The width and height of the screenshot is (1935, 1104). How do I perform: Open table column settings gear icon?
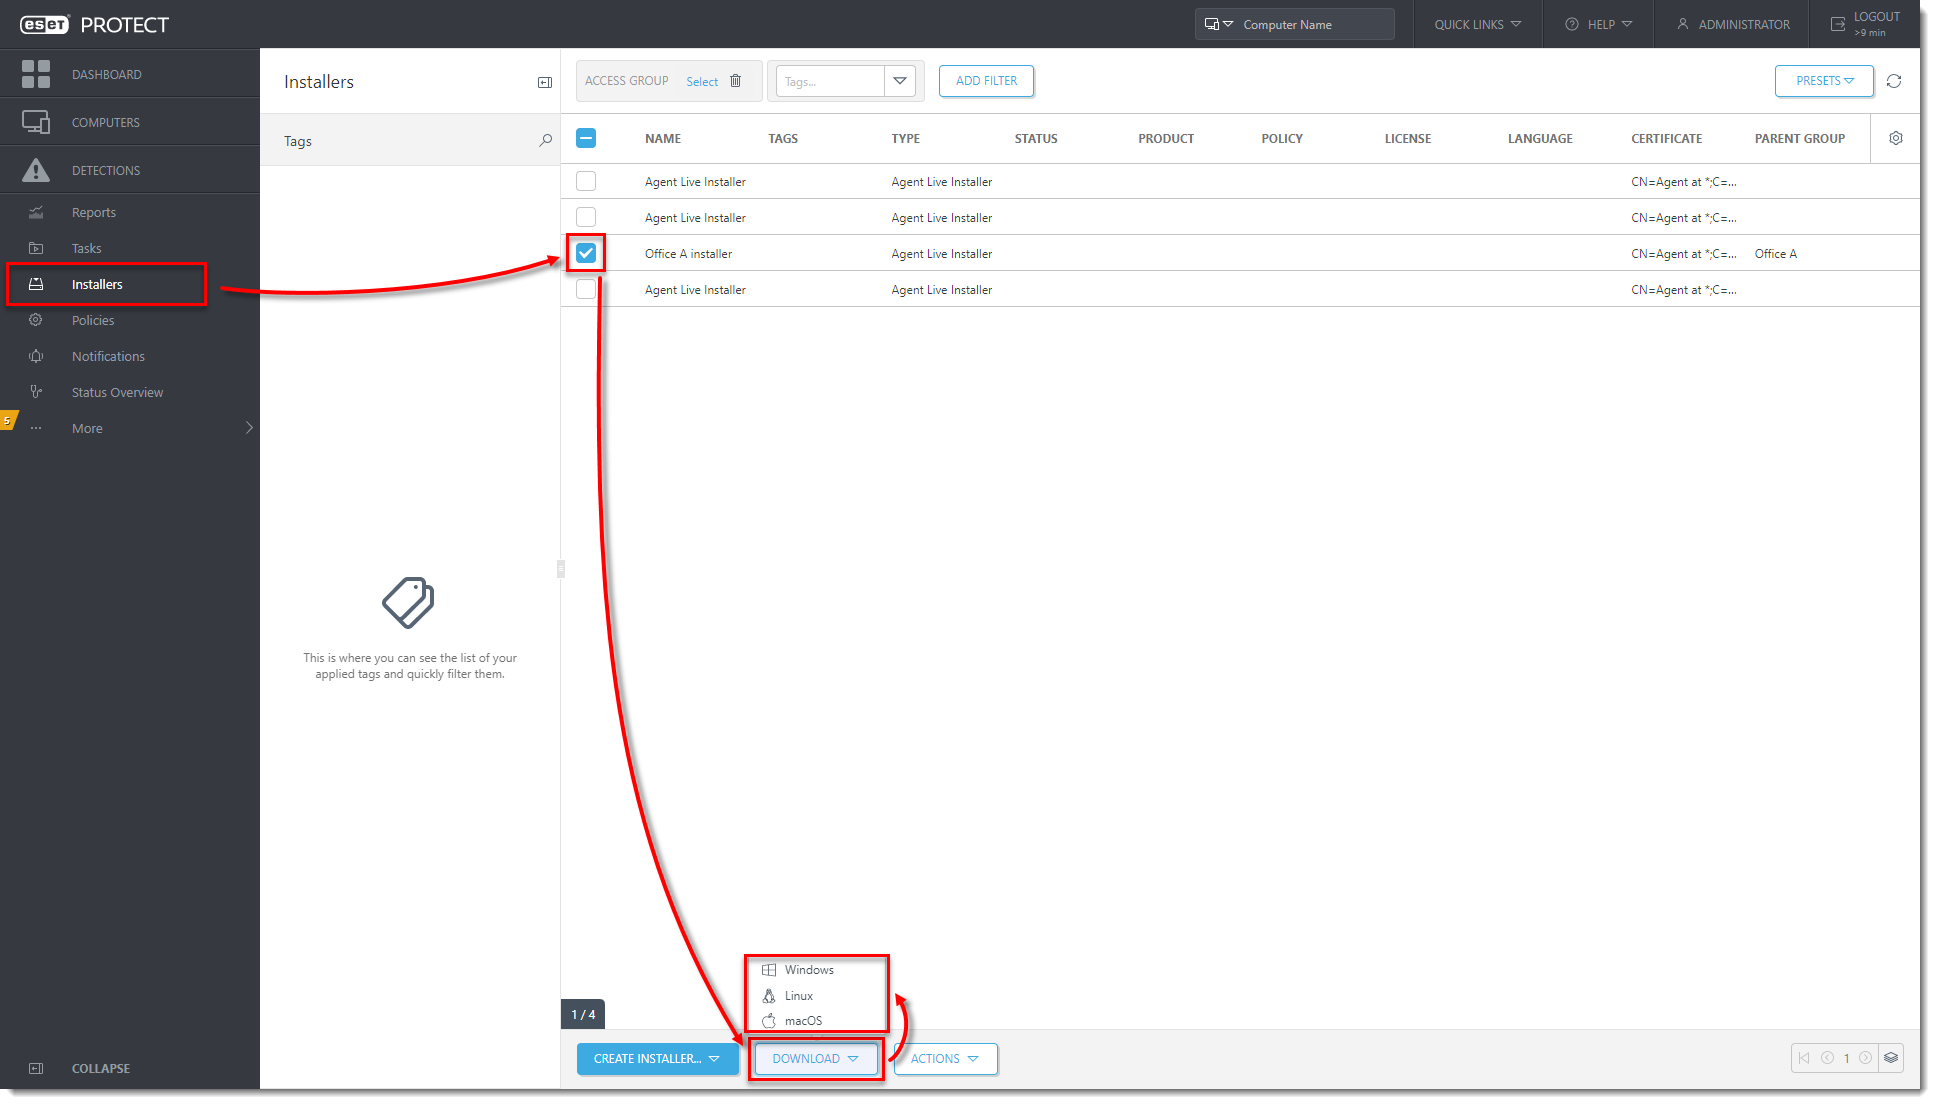1895,139
